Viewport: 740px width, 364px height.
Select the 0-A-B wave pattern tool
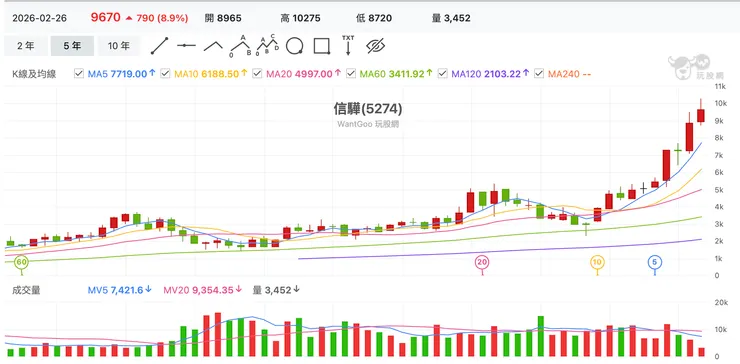pyautogui.click(x=240, y=46)
